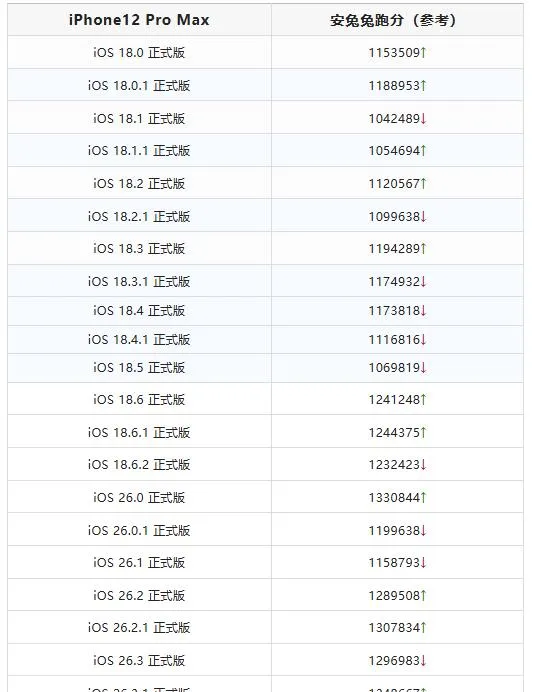Click the 安兔兔跑分（参考）column header
Viewport: 537px width, 692px height.
(397, 20)
